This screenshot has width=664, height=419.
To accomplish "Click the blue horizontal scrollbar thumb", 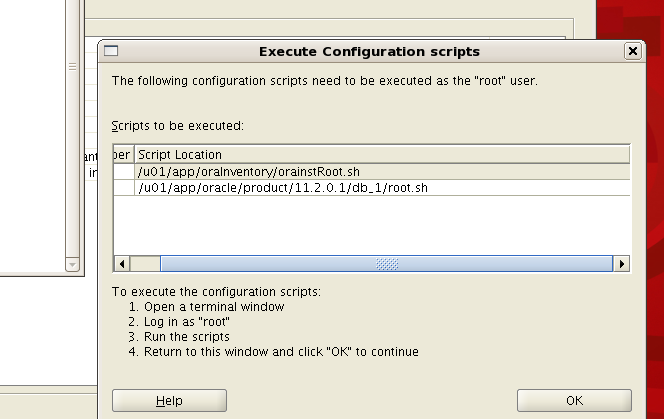I will [387, 264].
